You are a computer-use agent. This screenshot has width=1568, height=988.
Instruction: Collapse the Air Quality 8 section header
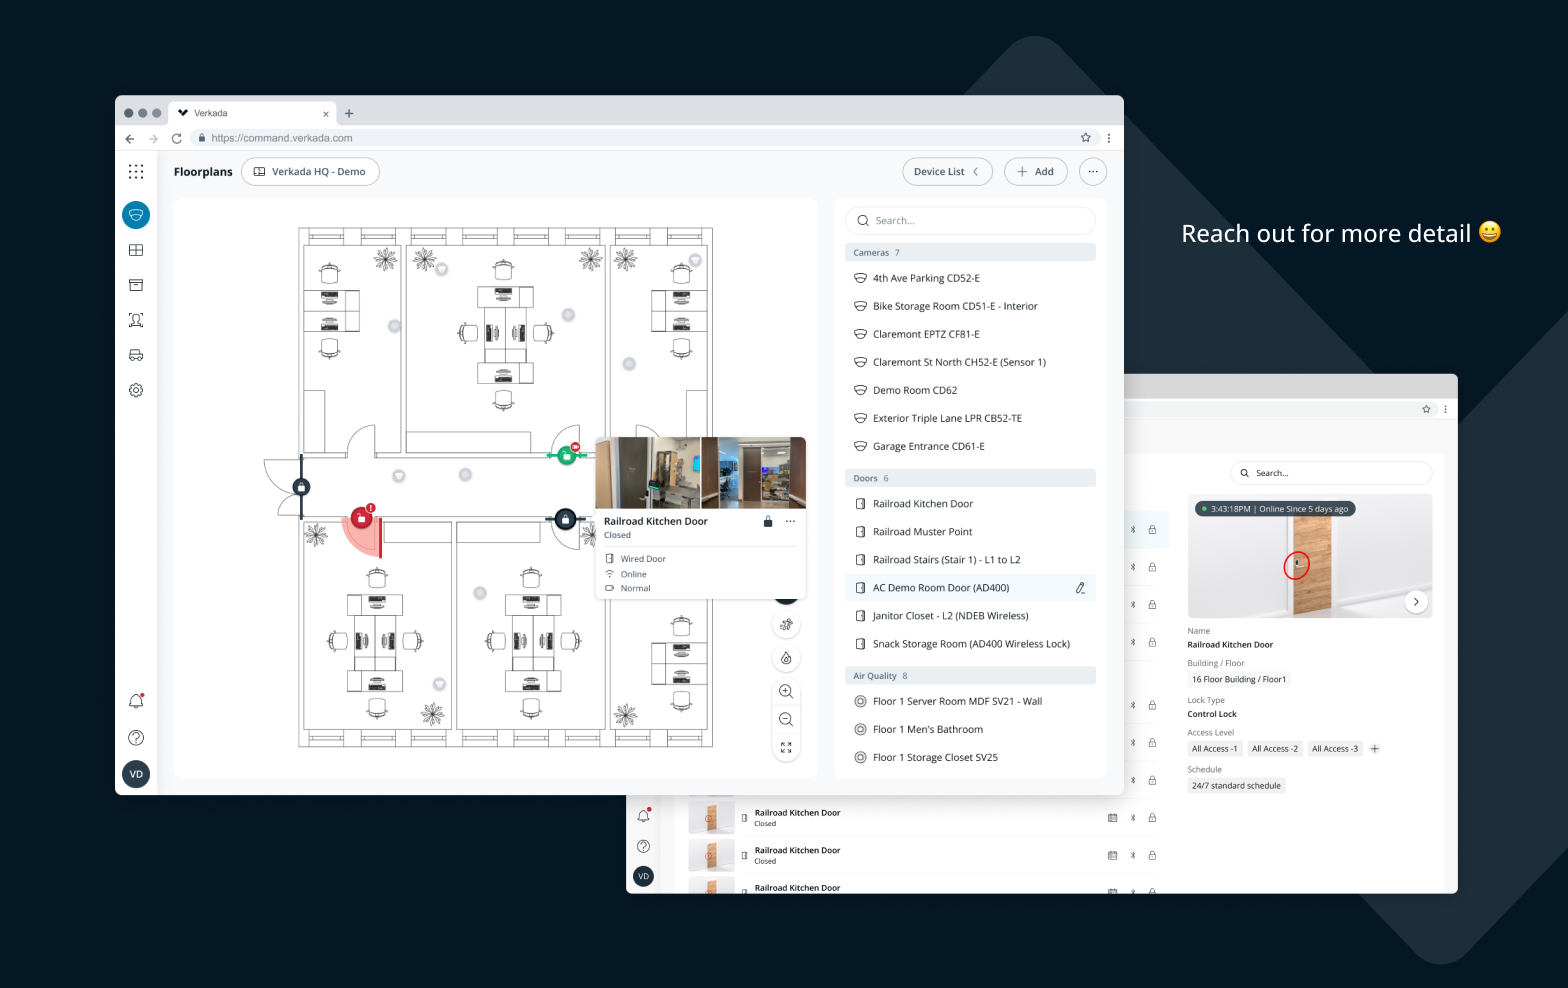(970, 676)
